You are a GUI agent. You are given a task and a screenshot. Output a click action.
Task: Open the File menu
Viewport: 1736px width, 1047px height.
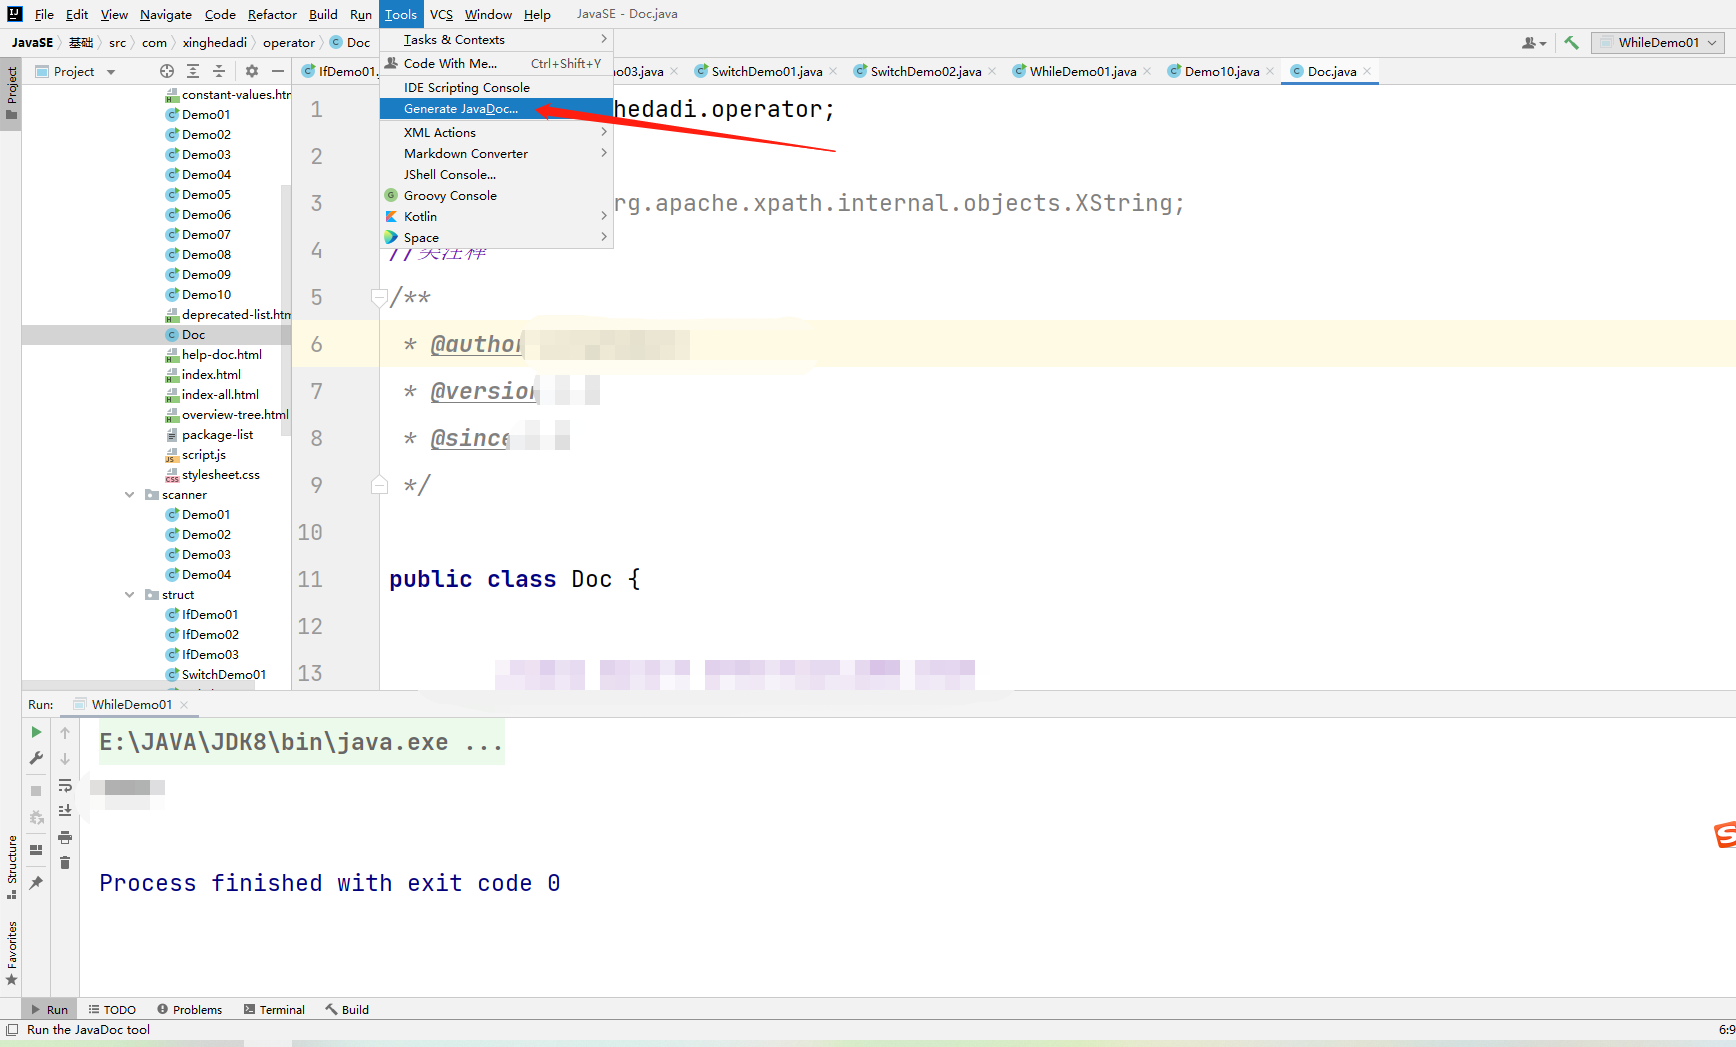coord(44,14)
